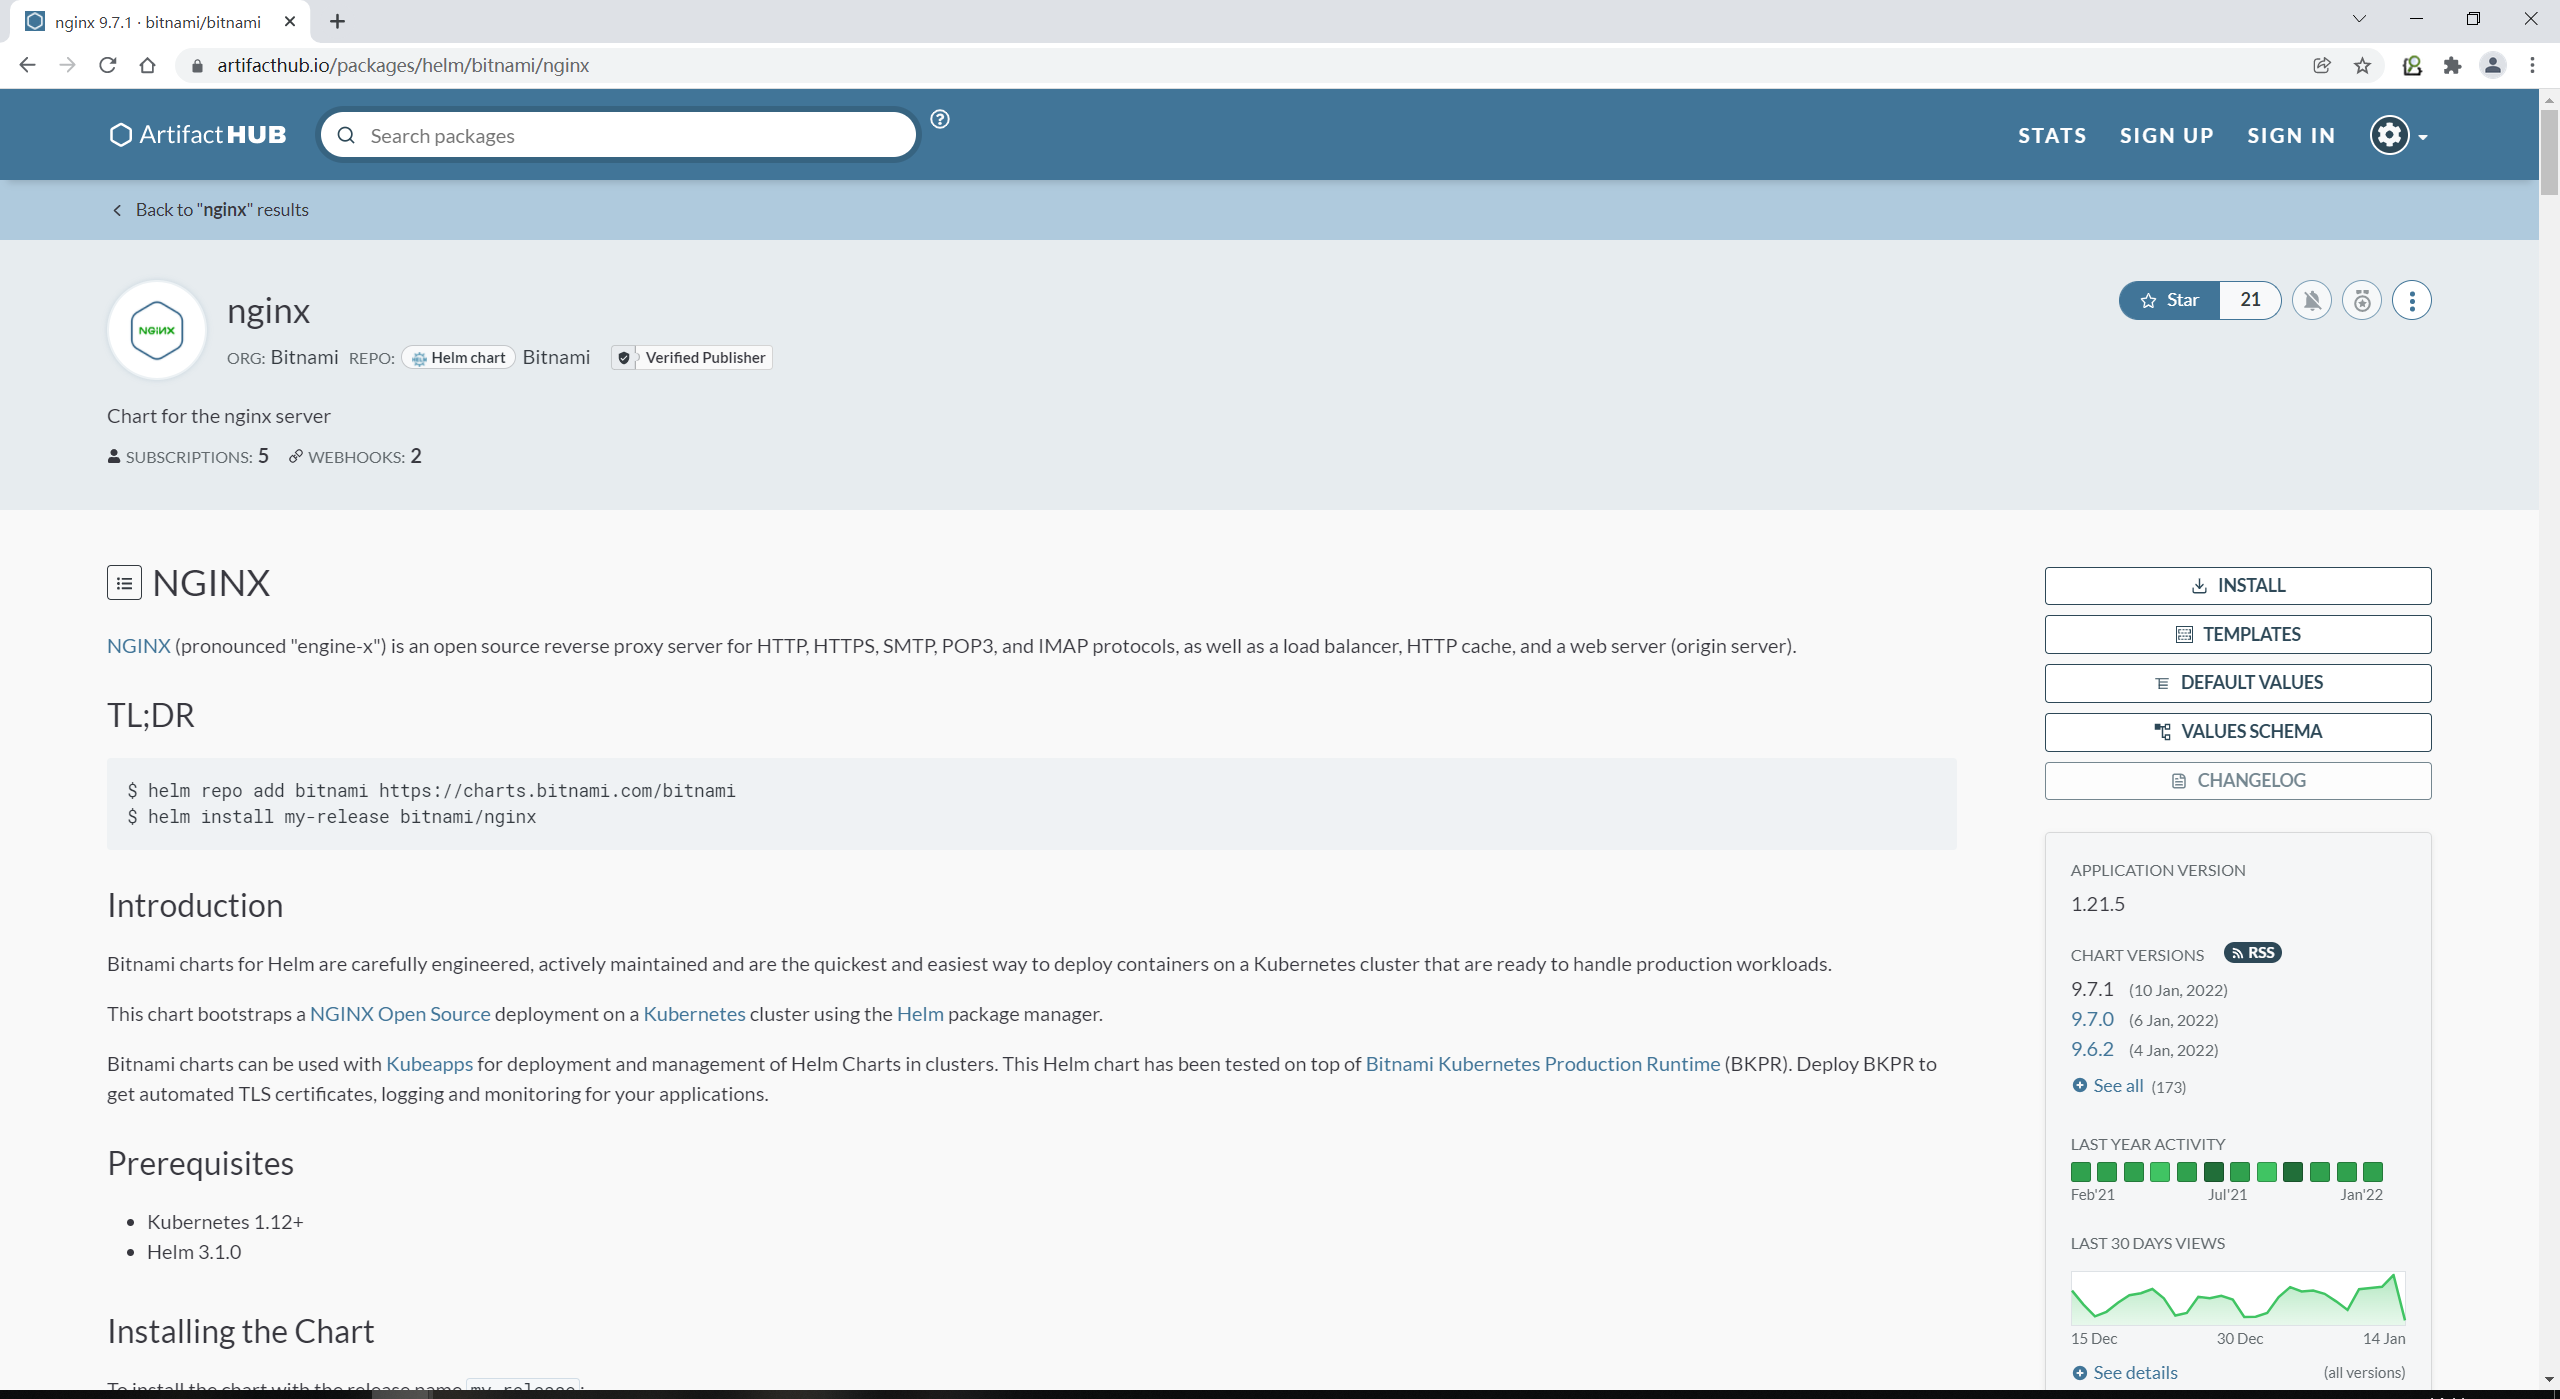The image size is (2560, 1399).
Task: Open the three-dots more options menu
Action: coord(2411,300)
